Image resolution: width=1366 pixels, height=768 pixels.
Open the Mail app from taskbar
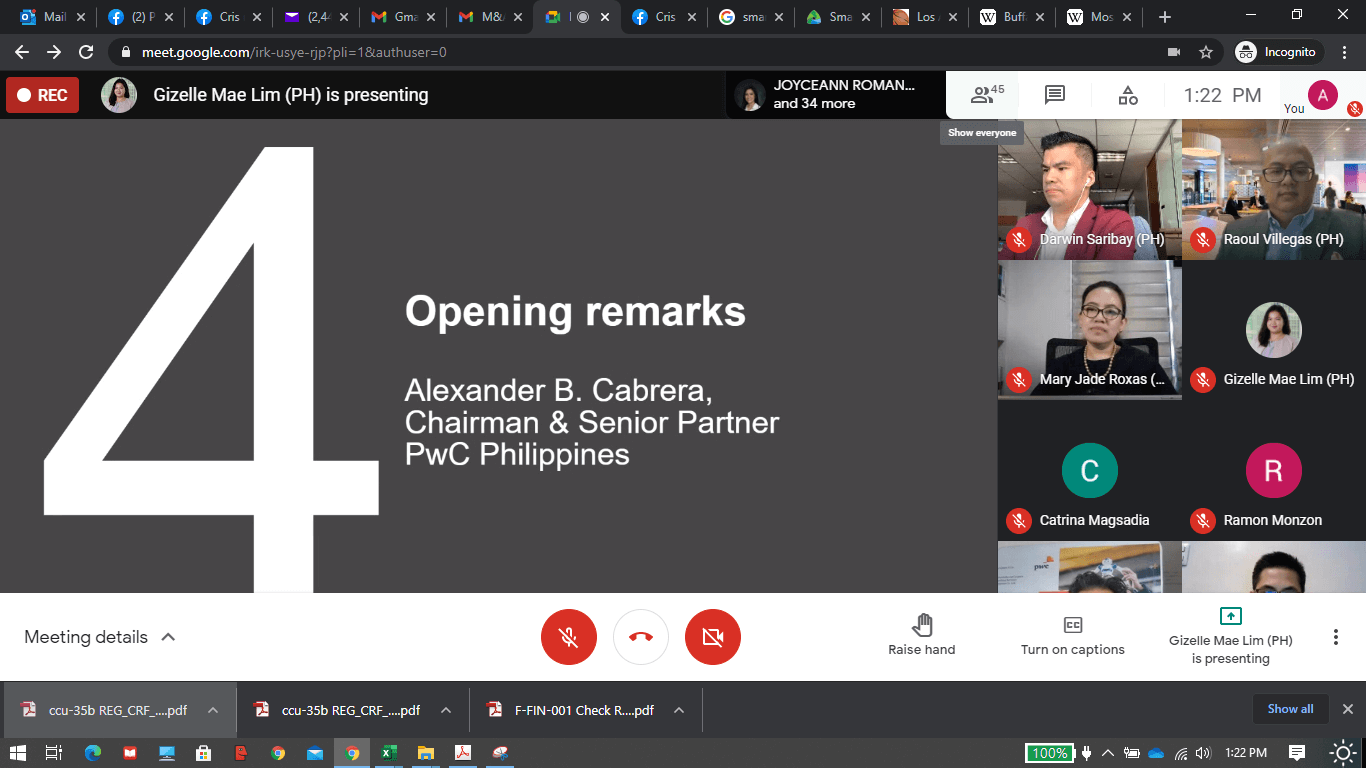coord(315,753)
